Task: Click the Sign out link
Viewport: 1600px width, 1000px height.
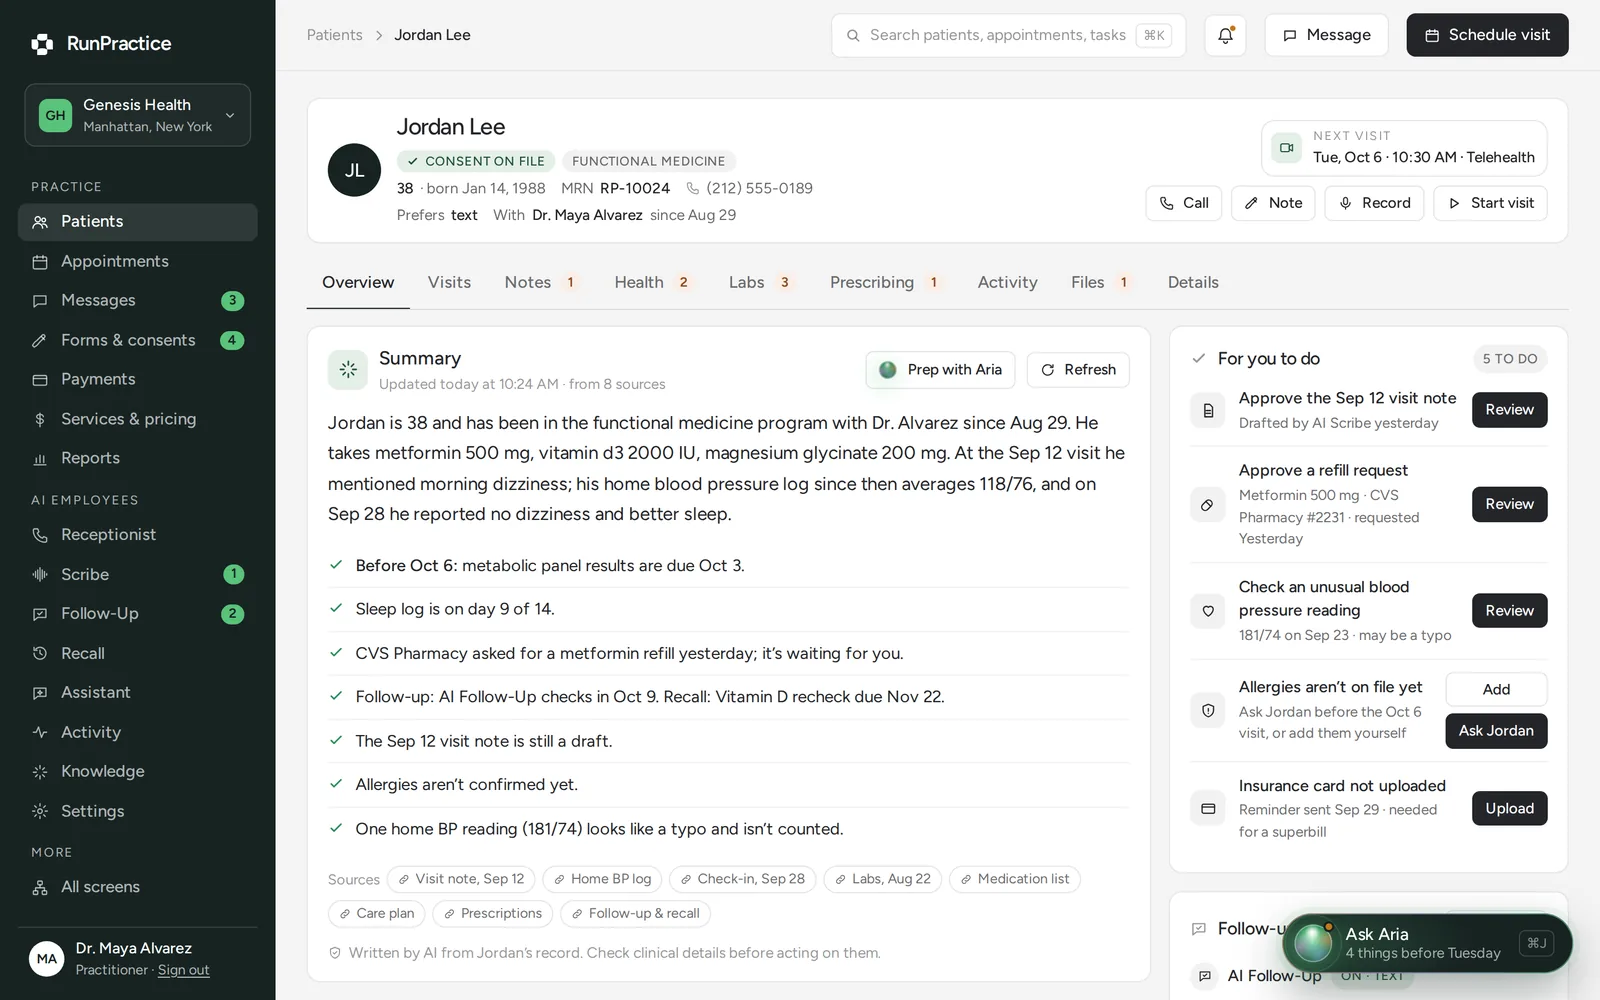Action: tap(183, 970)
